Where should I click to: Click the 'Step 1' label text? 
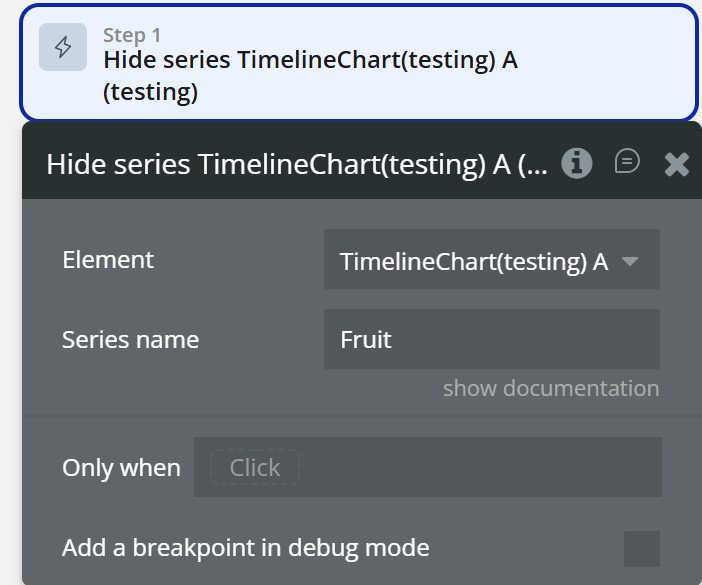(x=131, y=36)
